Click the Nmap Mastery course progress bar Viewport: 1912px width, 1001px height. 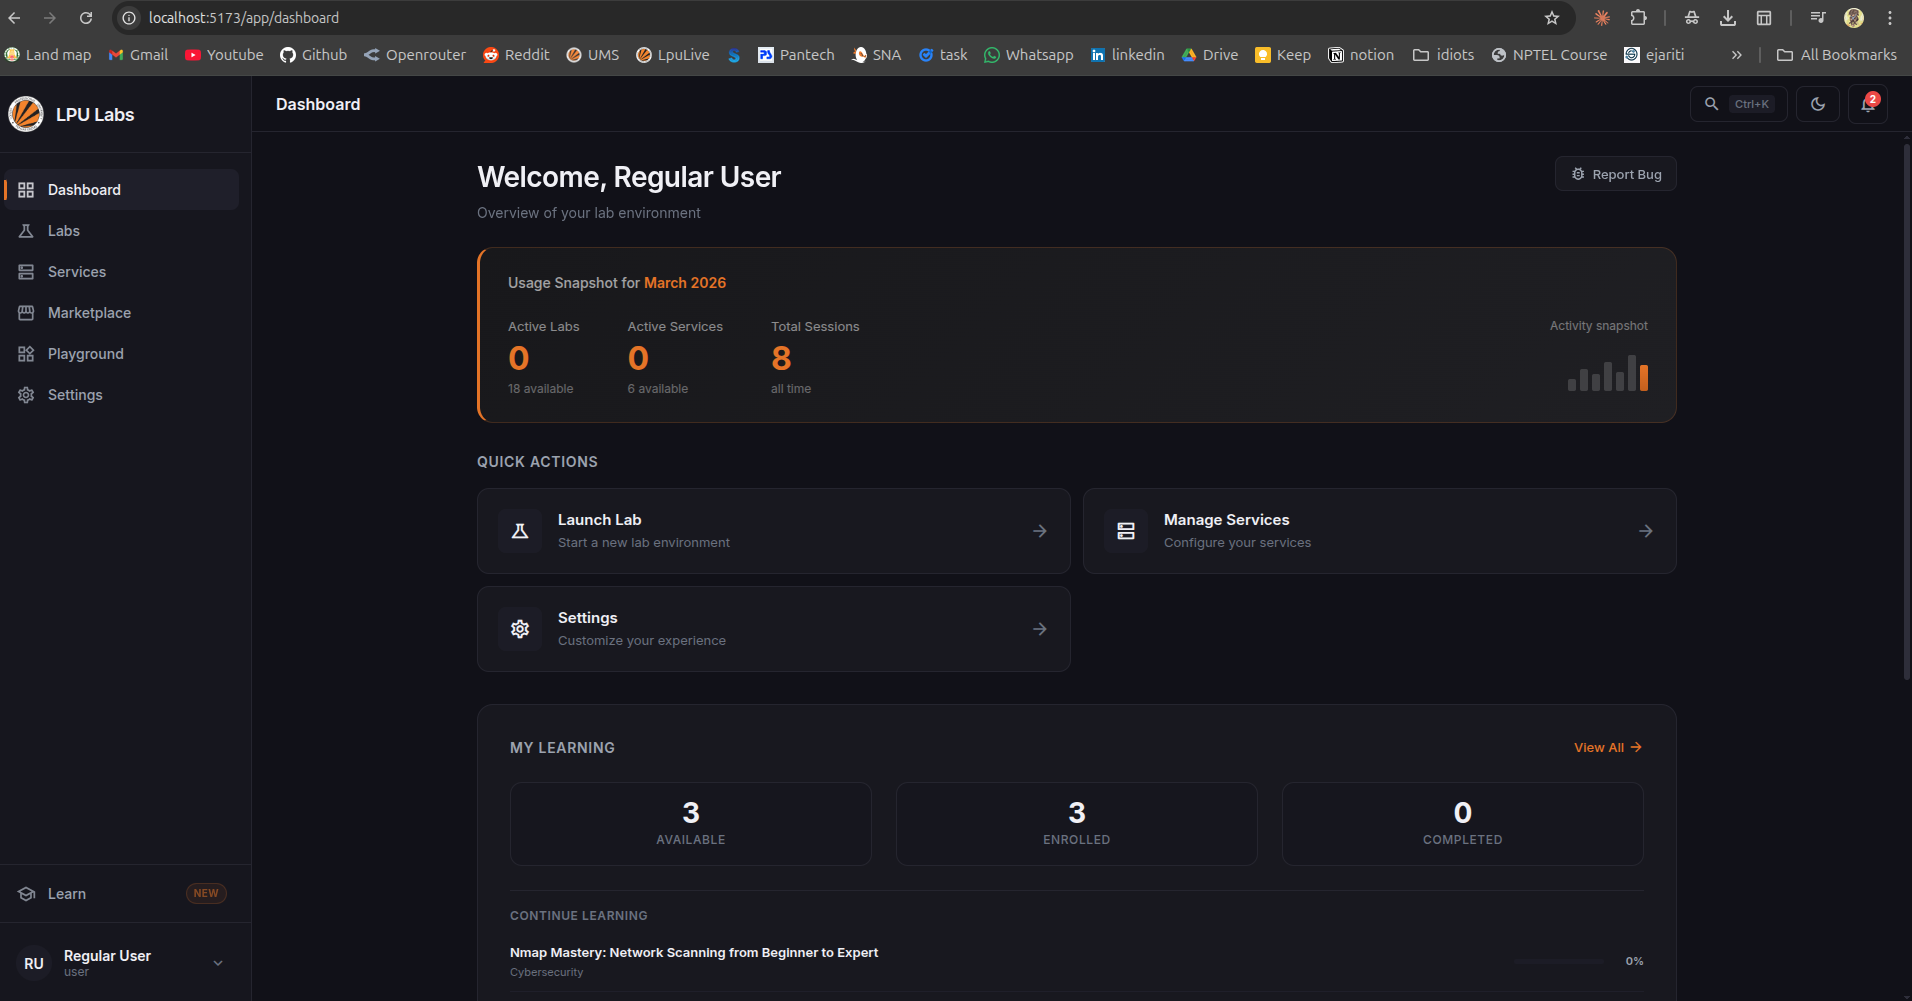click(1560, 961)
